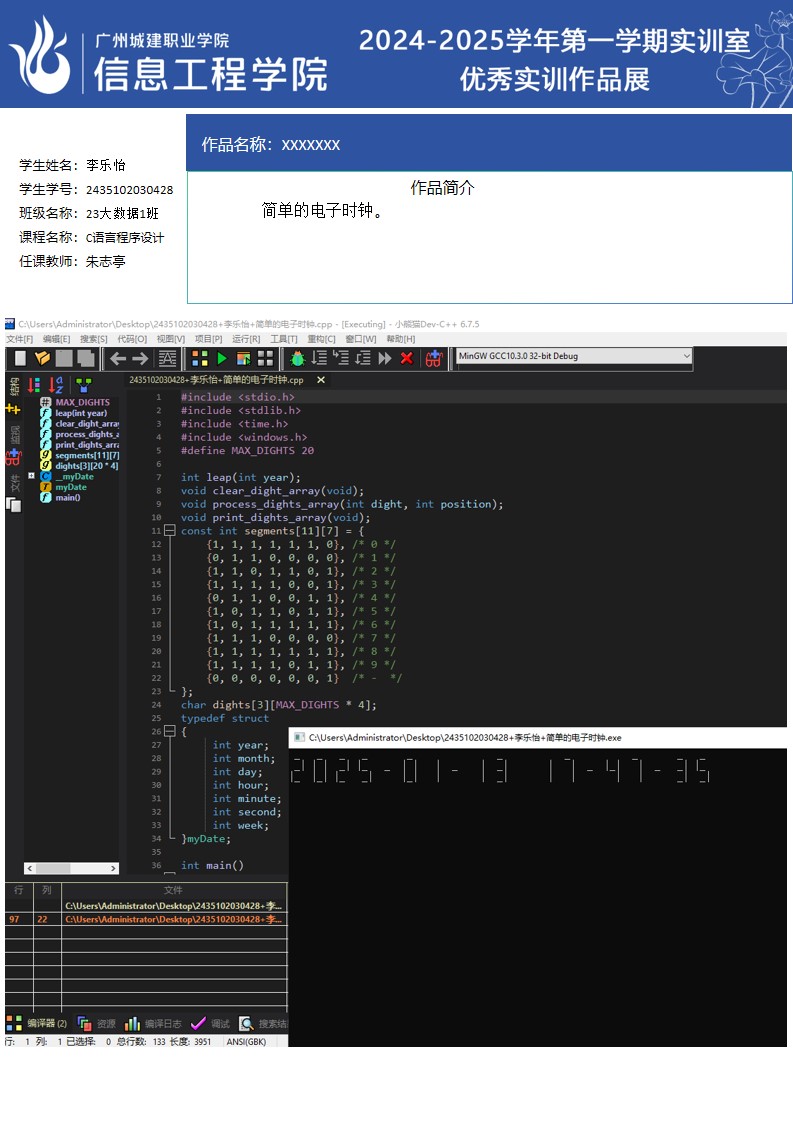Click the Add Watch glasses icon in toolbar
The height and width of the screenshot is (1122, 793).
(x=433, y=358)
